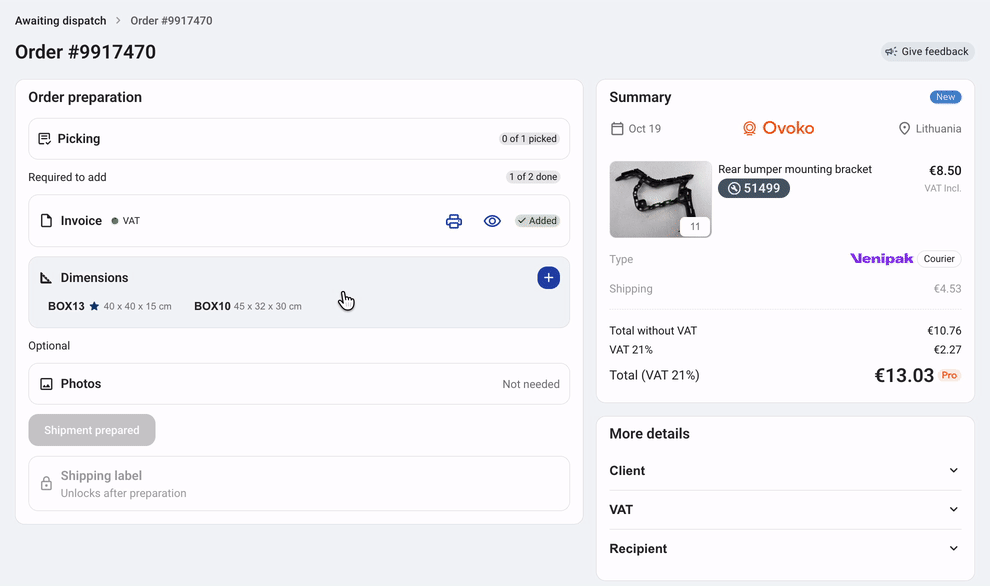Click the 'Not needed' Photos status
Screen dimensions: 990x586
pyautogui.click(x=531, y=385)
